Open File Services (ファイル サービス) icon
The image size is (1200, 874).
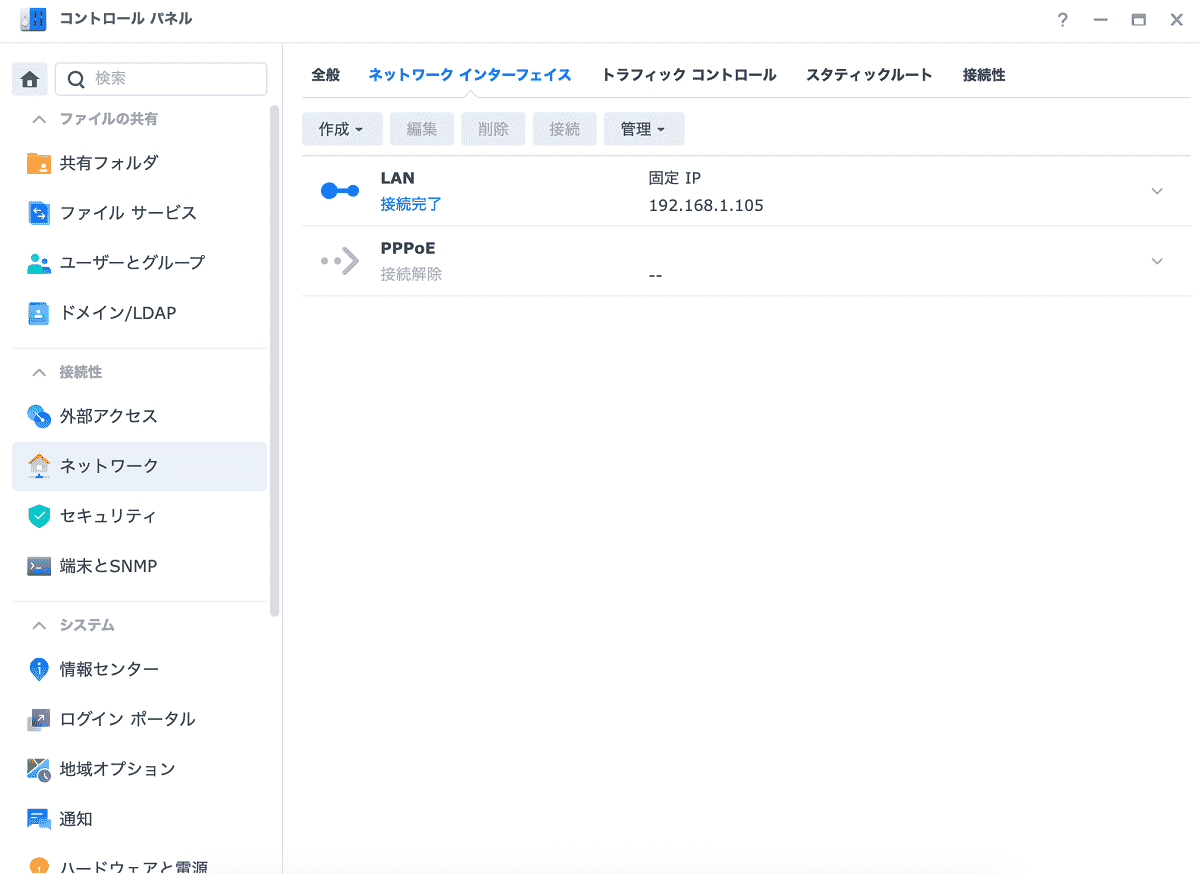point(39,213)
